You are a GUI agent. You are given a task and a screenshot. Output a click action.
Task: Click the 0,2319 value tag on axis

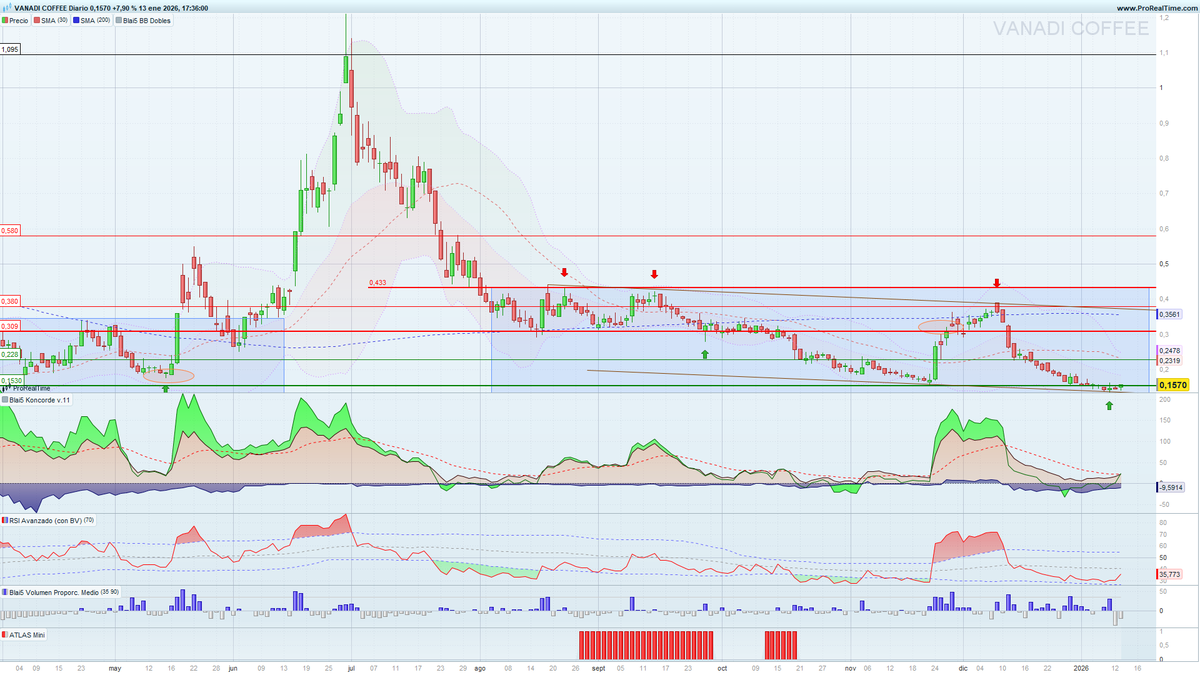click(1169, 360)
